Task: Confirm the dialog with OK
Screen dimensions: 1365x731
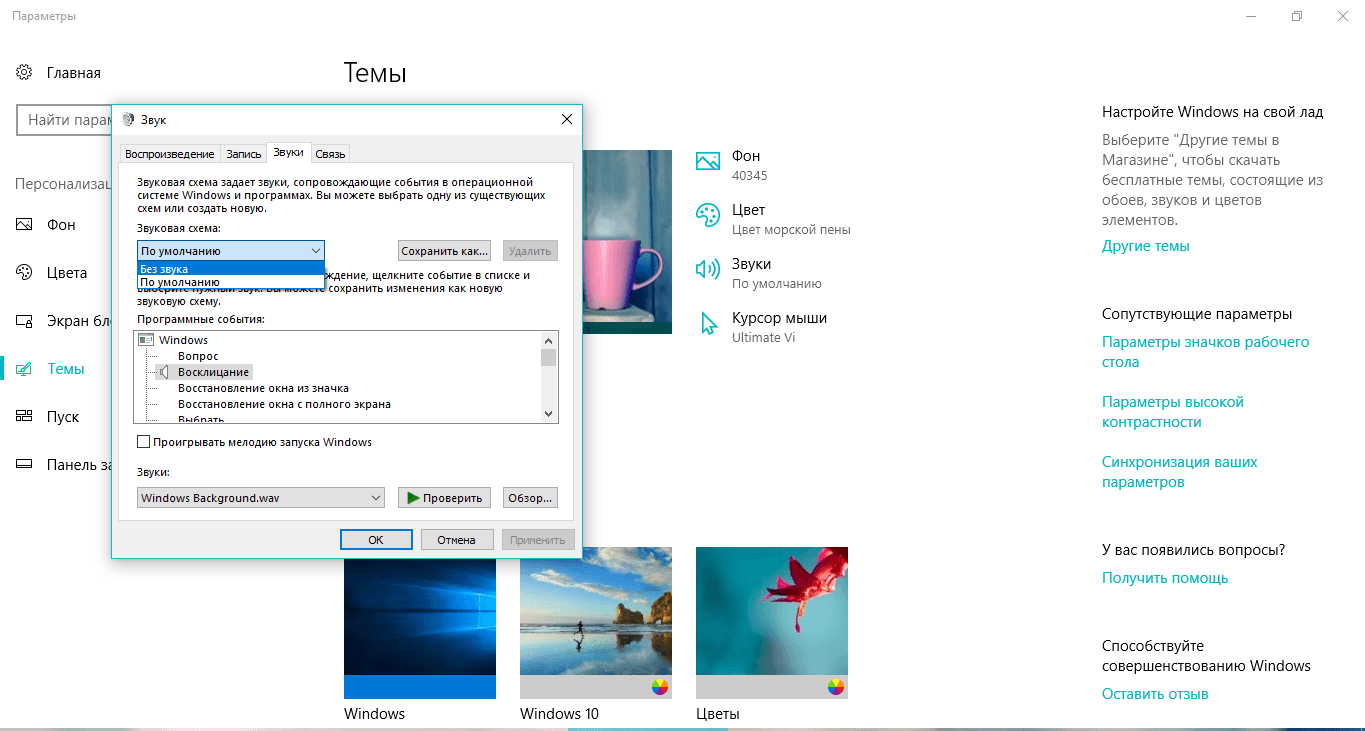Action: coord(376,539)
